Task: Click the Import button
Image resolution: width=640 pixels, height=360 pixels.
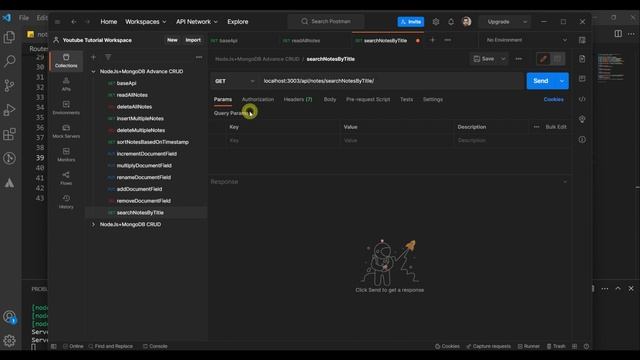Action: (x=193, y=40)
